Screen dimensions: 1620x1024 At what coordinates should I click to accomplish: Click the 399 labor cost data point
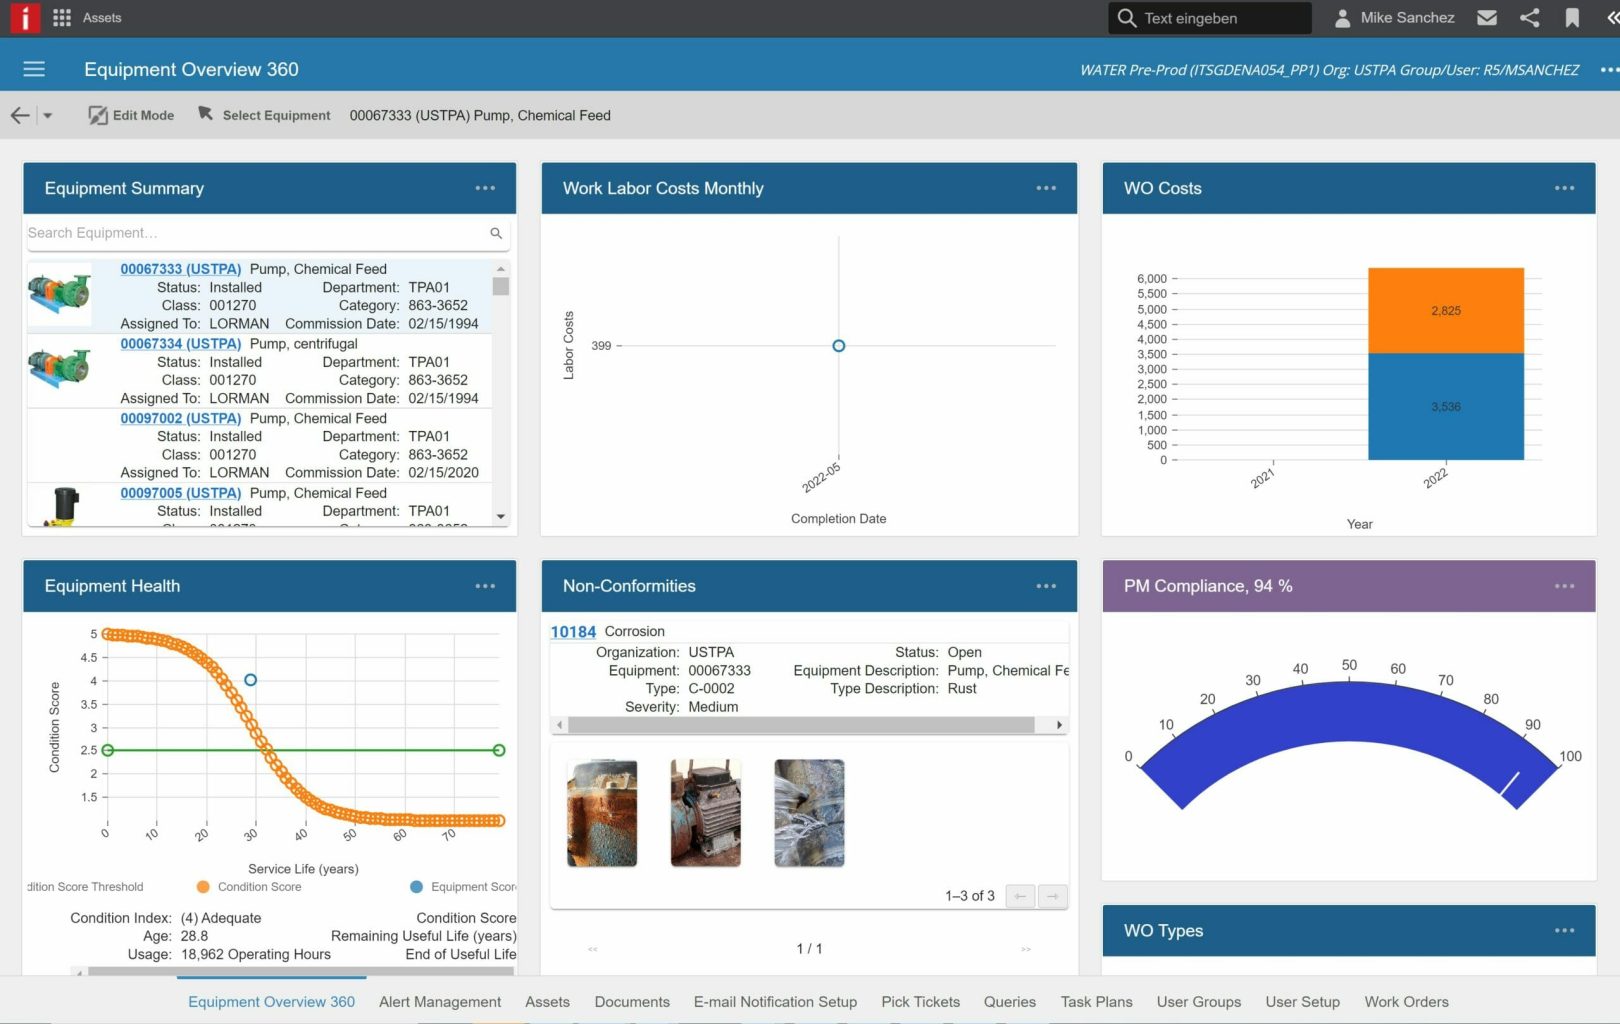[x=839, y=346]
